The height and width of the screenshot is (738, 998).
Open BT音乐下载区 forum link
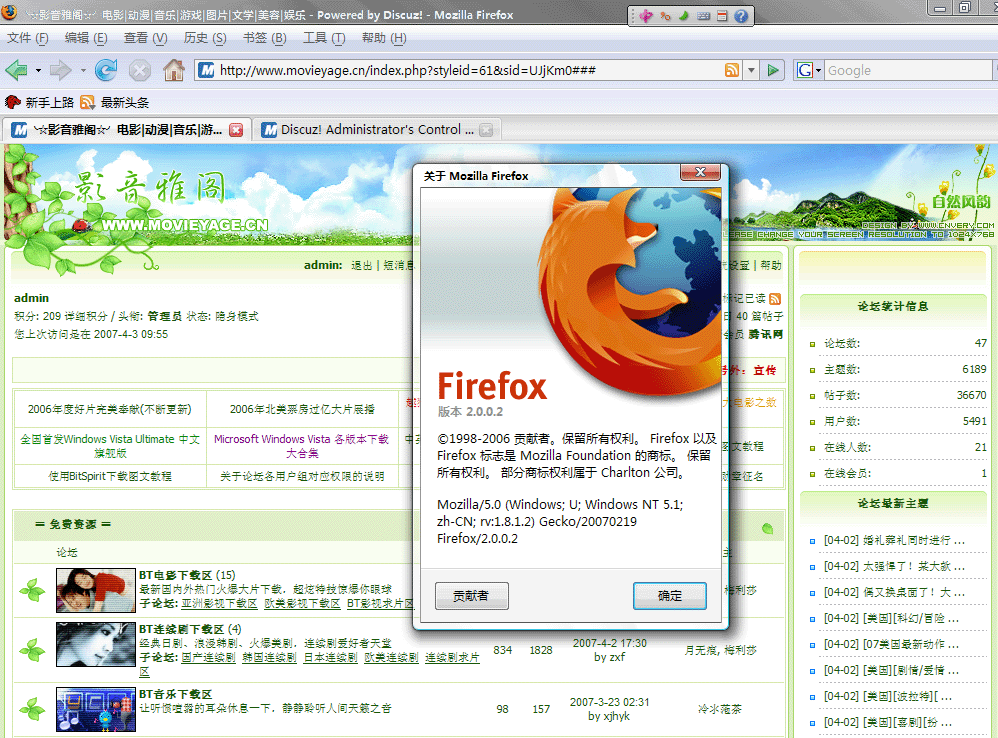click(175, 694)
